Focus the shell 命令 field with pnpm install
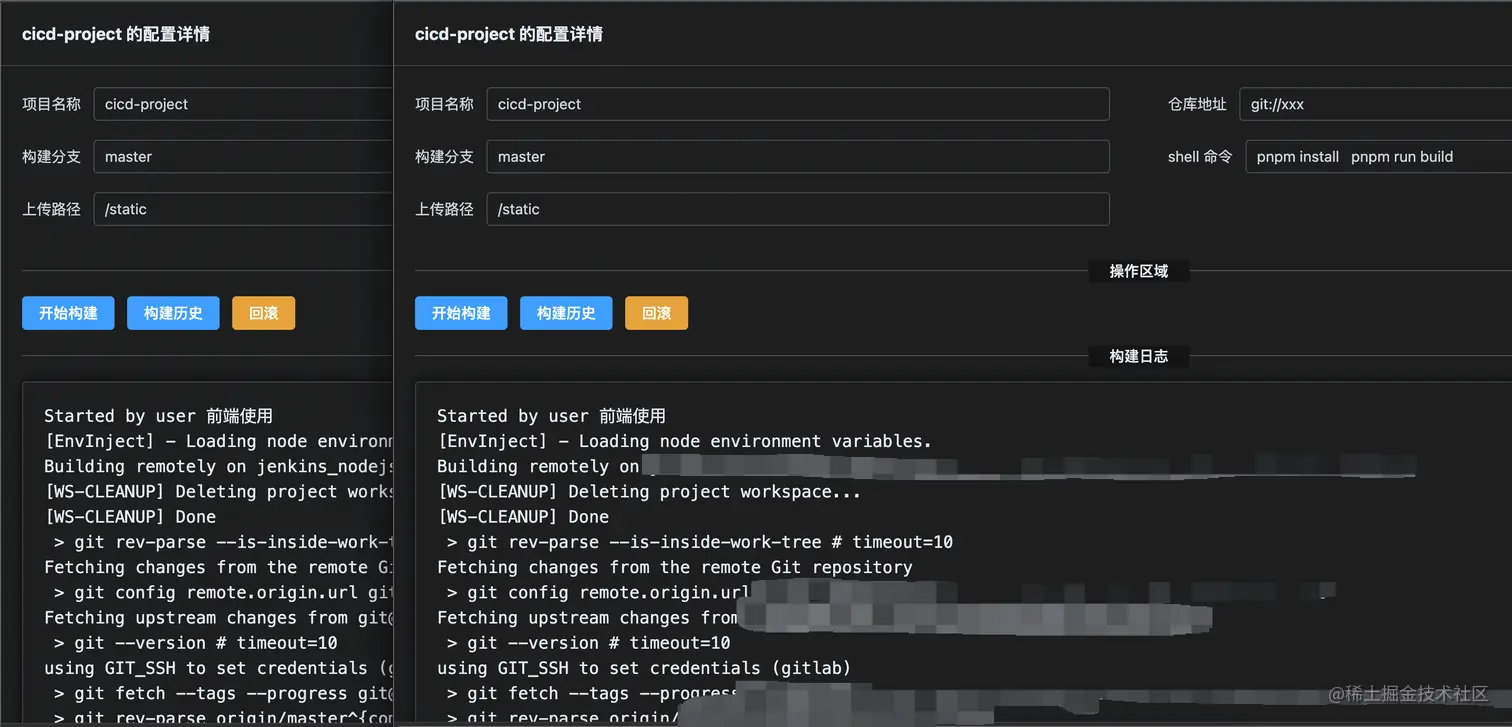Screen dimensions: 1512x727 click(x=1380, y=156)
